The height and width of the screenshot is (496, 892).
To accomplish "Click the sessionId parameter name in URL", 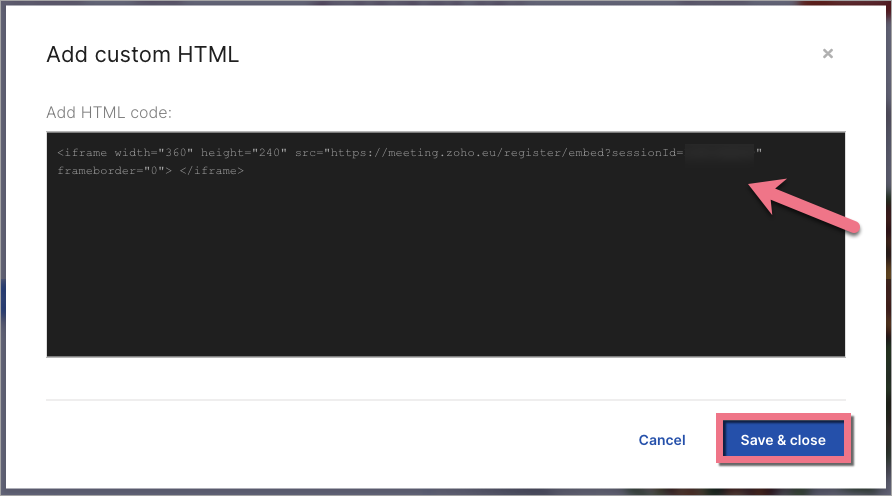I will pyautogui.click(x=645, y=152).
